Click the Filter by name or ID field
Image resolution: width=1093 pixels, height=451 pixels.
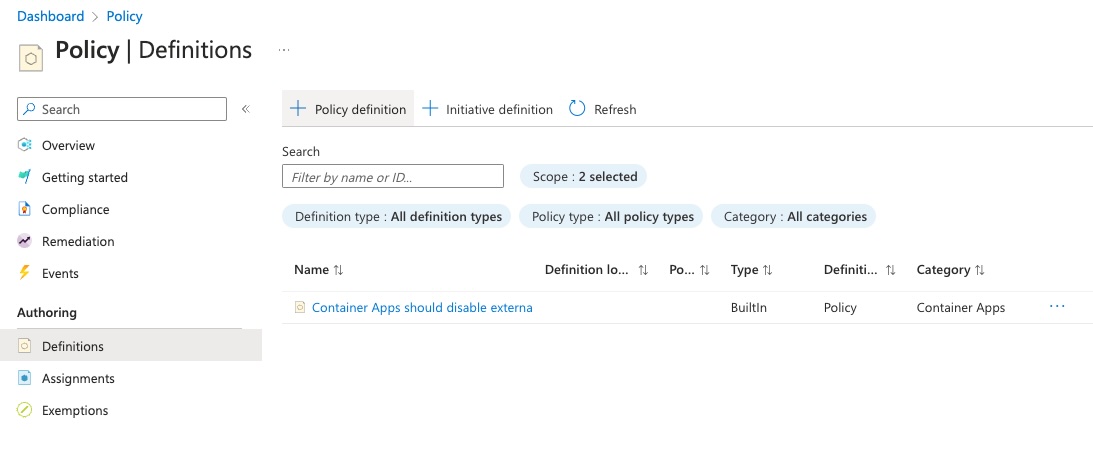click(x=392, y=176)
